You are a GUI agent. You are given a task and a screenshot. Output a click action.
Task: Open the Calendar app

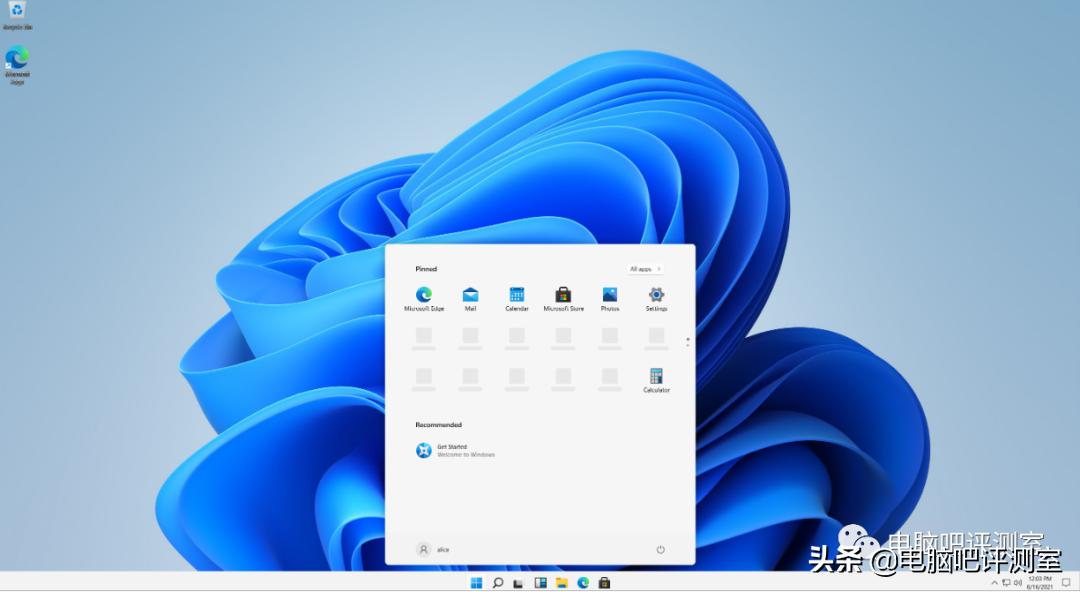point(516,297)
